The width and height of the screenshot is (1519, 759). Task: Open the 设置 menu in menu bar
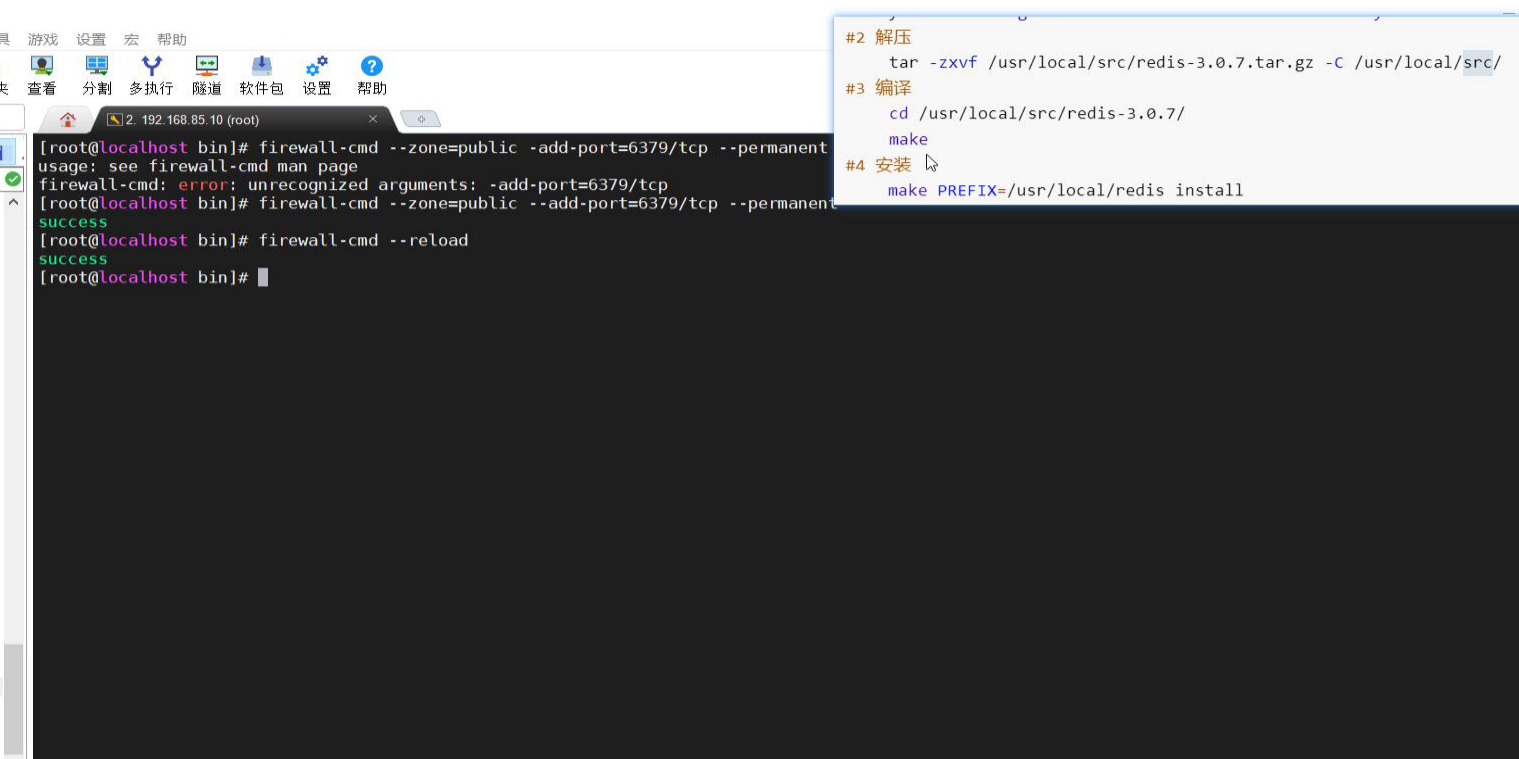pyautogui.click(x=91, y=40)
